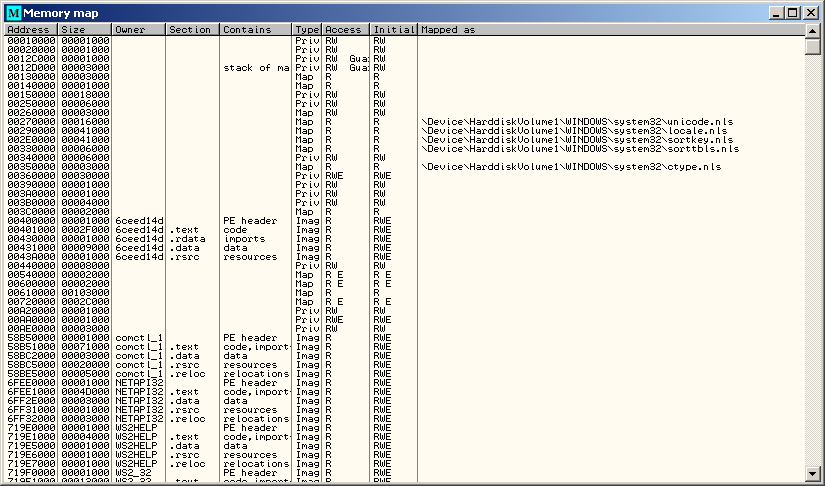Click the scrollbar down arrow
The height and width of the screenshot is (486, 825).
click(812, 473)
